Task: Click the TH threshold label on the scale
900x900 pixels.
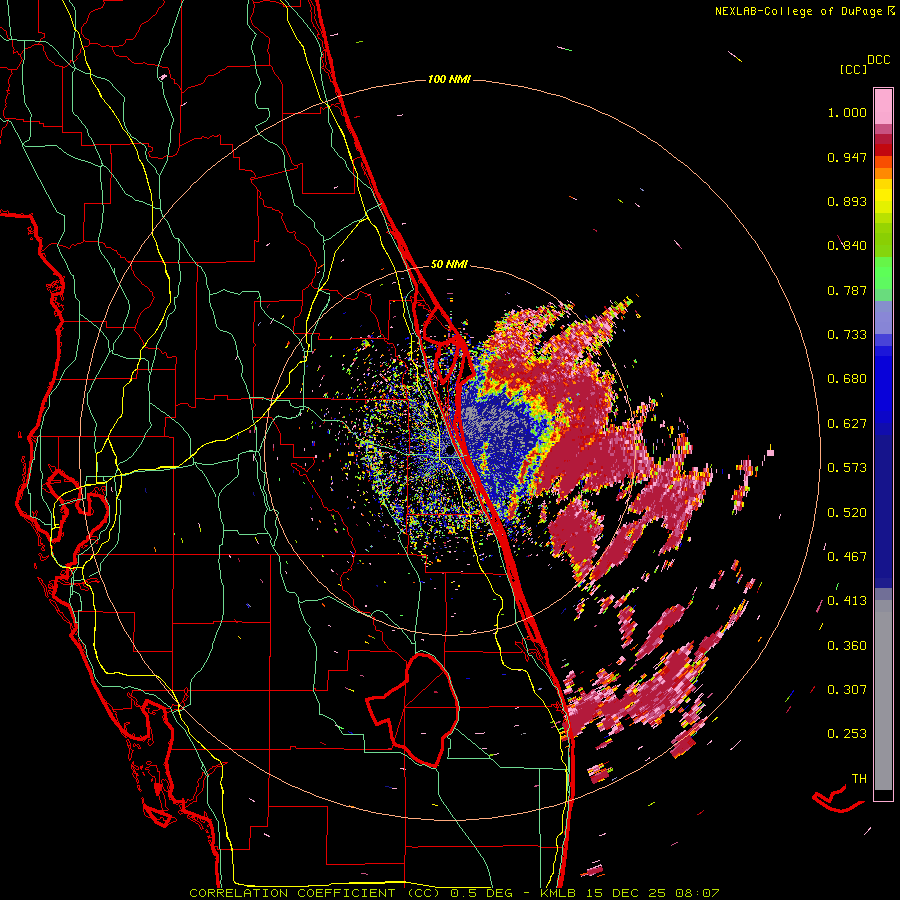Action: coord(859,779)
